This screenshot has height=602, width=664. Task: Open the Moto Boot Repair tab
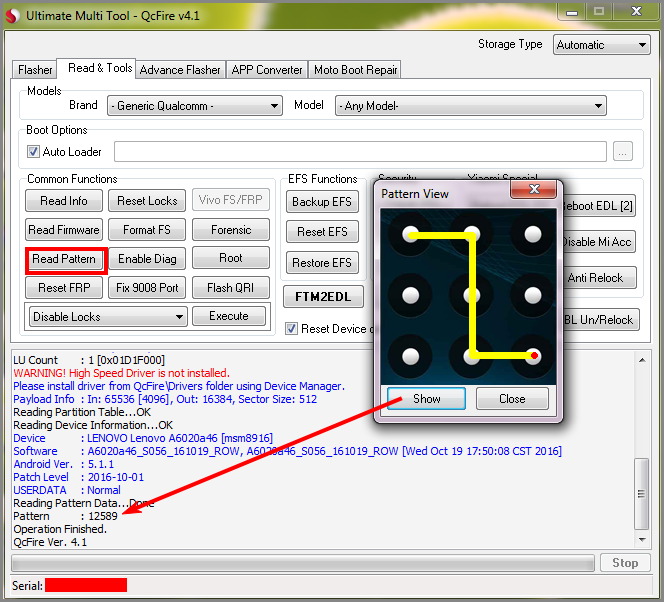(x=355, y=69)
